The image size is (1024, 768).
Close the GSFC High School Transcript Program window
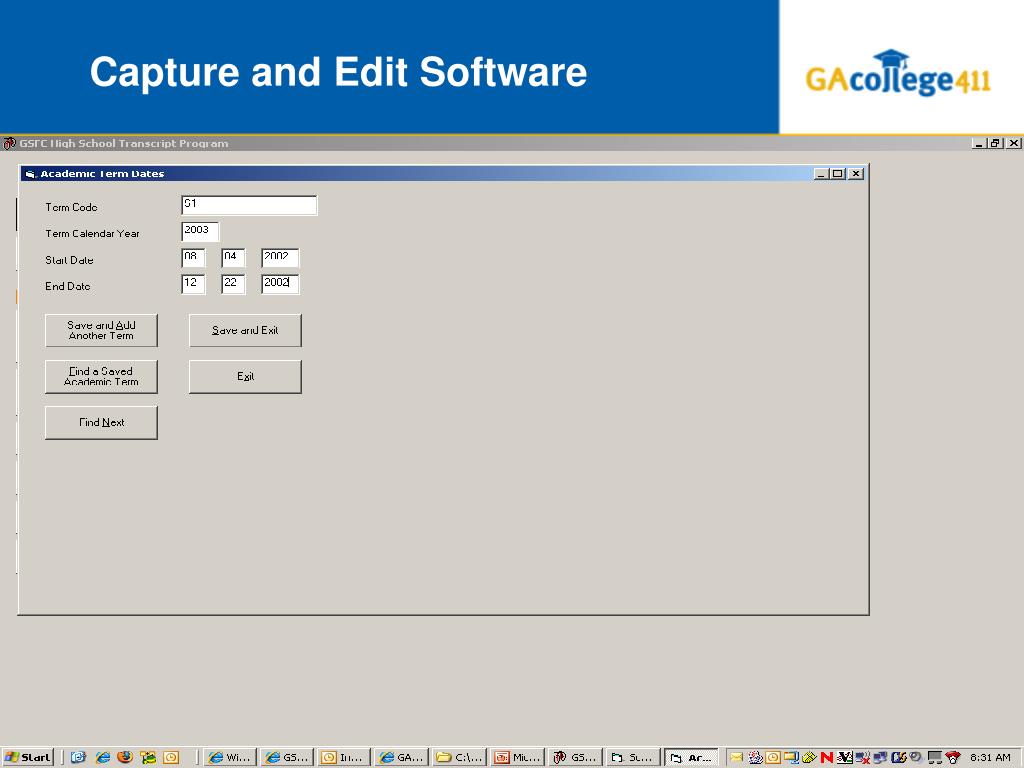(1013, 143)
